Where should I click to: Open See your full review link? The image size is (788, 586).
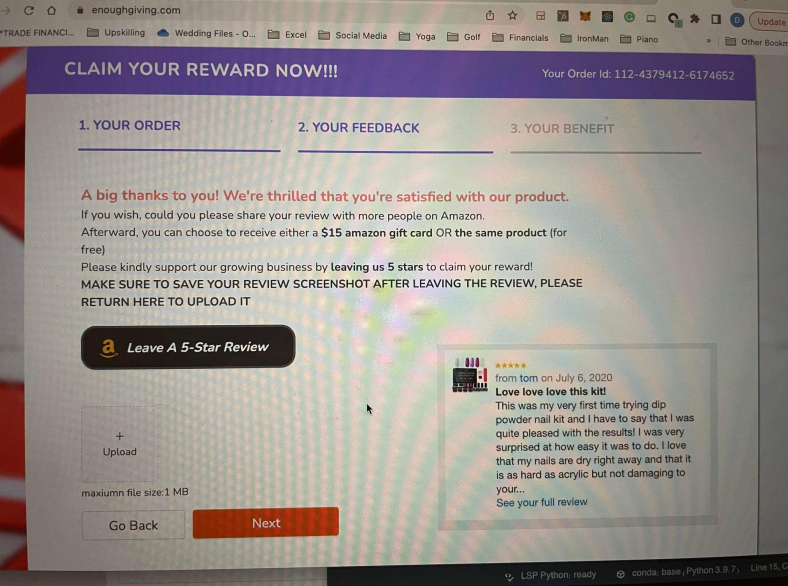tap(542, 502)
